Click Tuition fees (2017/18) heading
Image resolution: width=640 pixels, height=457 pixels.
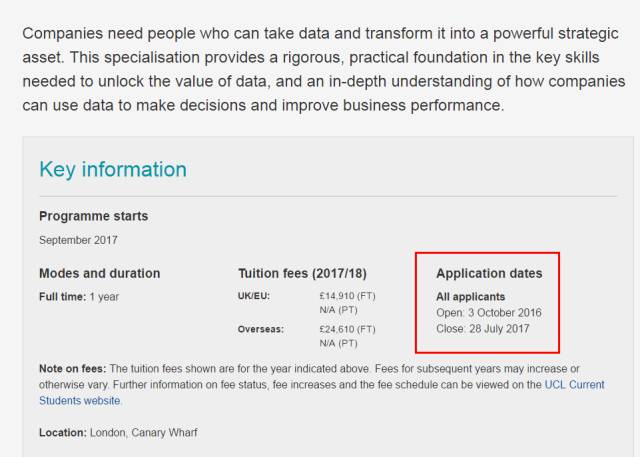coord(302,273)
